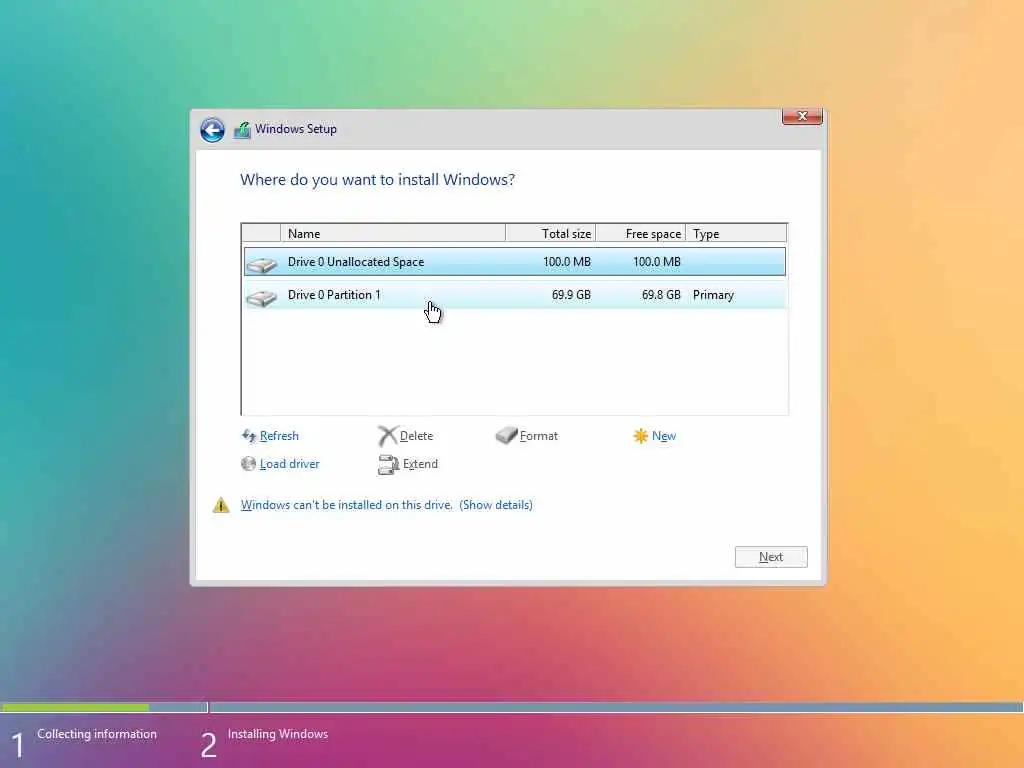This screenshot has height=768, width=1024.
Task: Sort by the Total size column header
Action: pos(551,233)
